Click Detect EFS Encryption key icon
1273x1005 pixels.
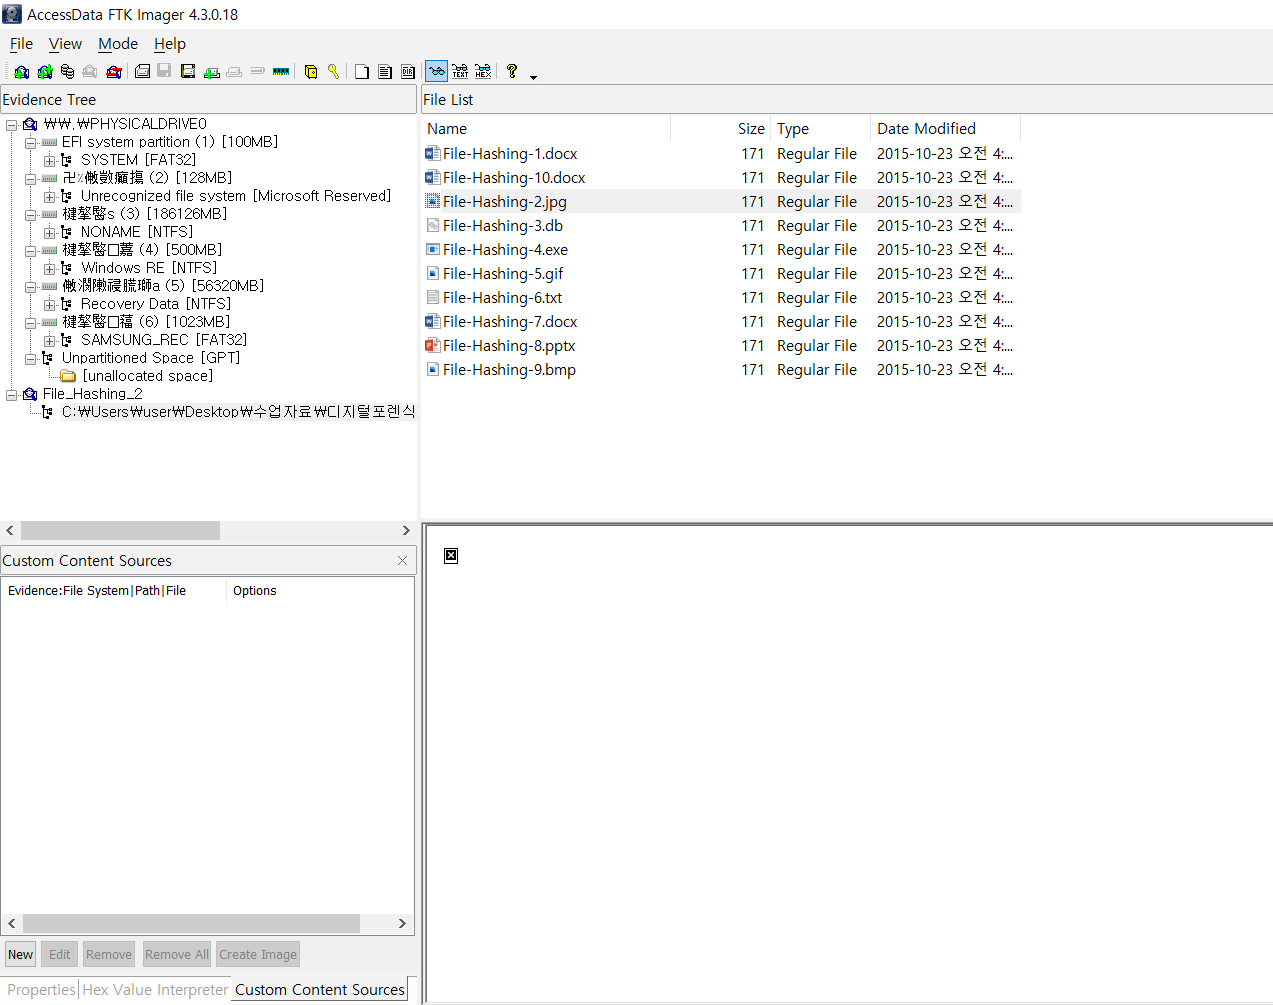click(x=333, y=72)
